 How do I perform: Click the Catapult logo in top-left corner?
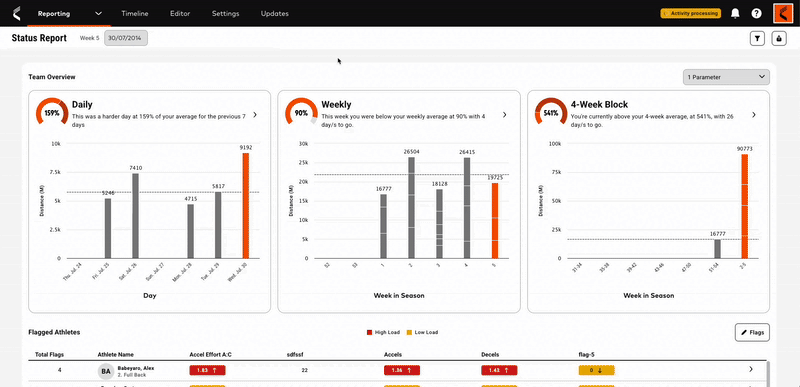pyautogui.click(x=16, y=13)
